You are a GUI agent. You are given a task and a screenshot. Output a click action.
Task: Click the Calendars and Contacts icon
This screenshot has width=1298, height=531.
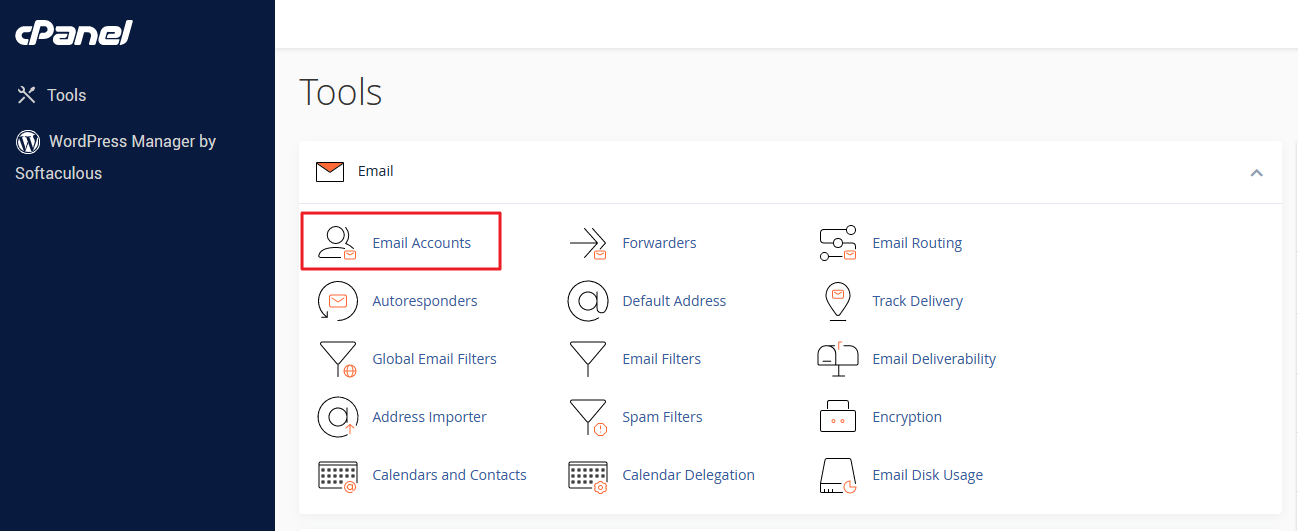click(x=337, y=475)
